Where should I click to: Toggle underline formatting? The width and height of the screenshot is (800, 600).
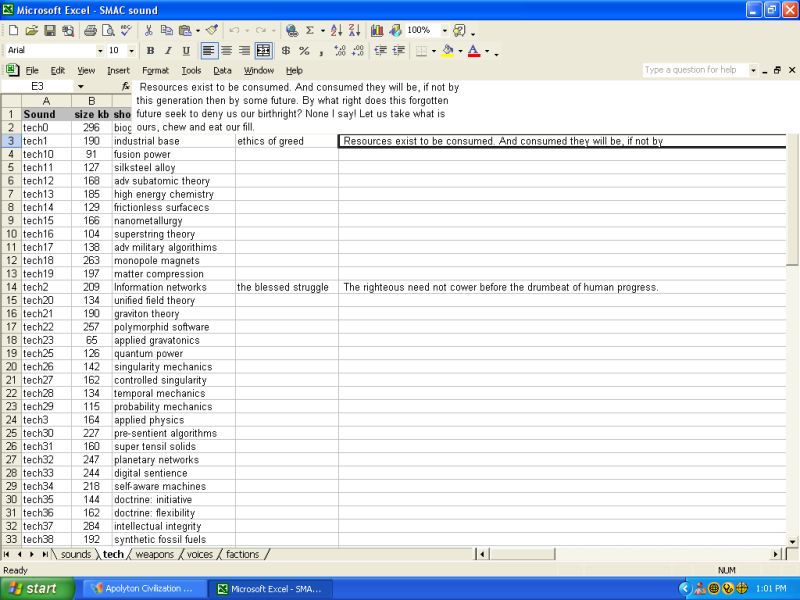click(x=186, y=51)
